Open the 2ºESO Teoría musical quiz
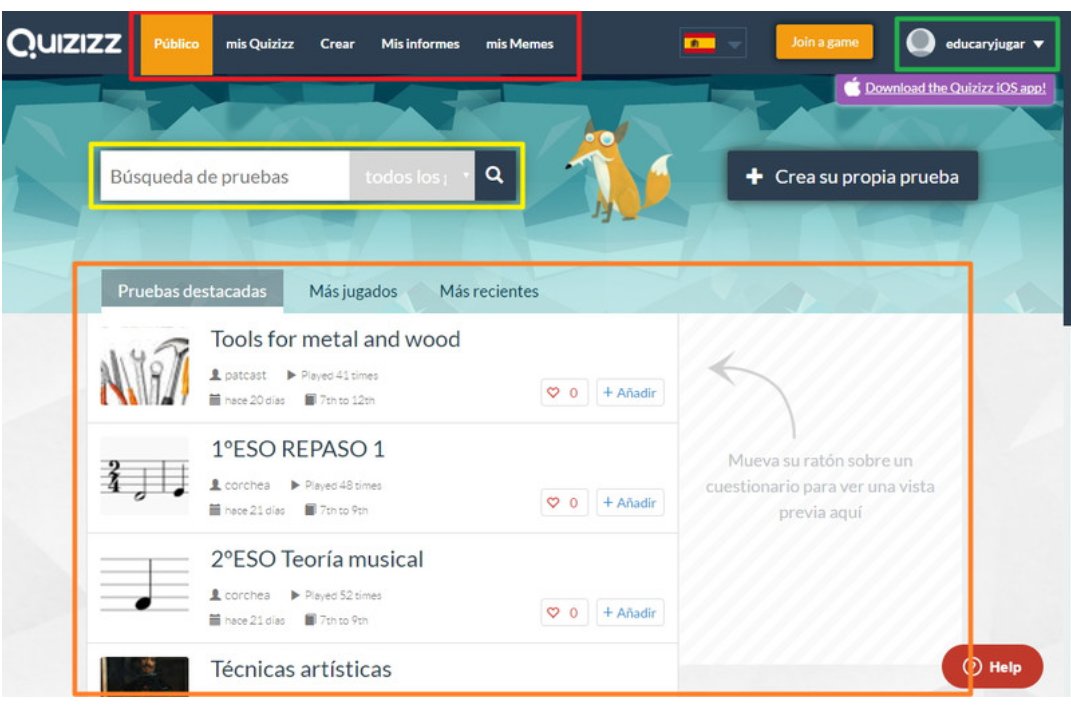This screenshot has width=1071, height=714. click(x=317, y=559)
